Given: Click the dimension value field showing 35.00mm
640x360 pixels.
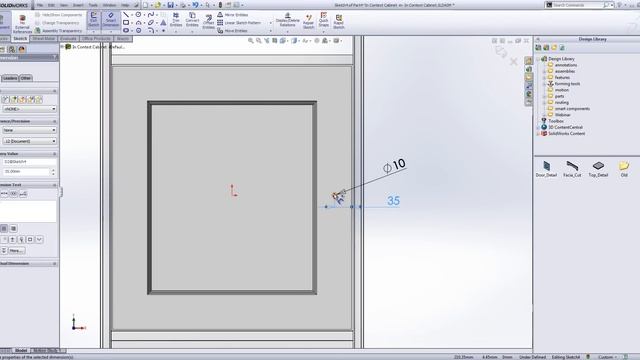Looking at the screenshot, I should coord(26,171).
